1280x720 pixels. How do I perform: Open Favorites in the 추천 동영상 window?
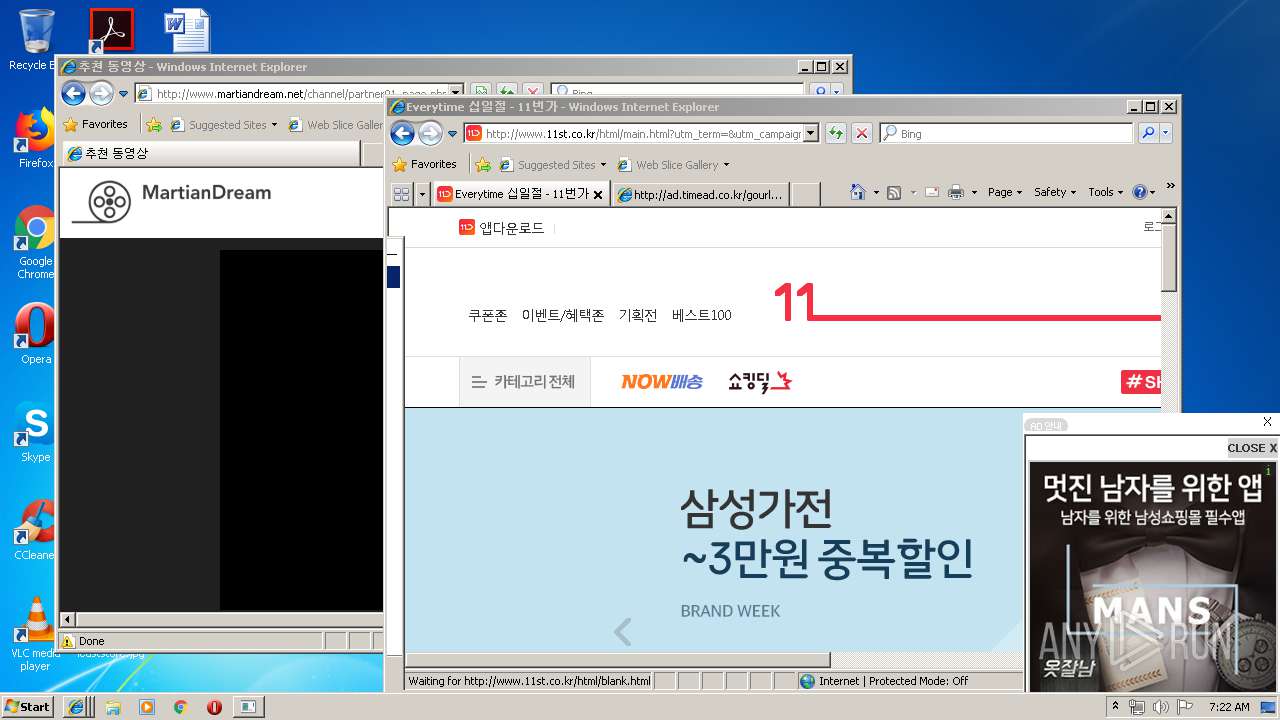coord(95,125)
